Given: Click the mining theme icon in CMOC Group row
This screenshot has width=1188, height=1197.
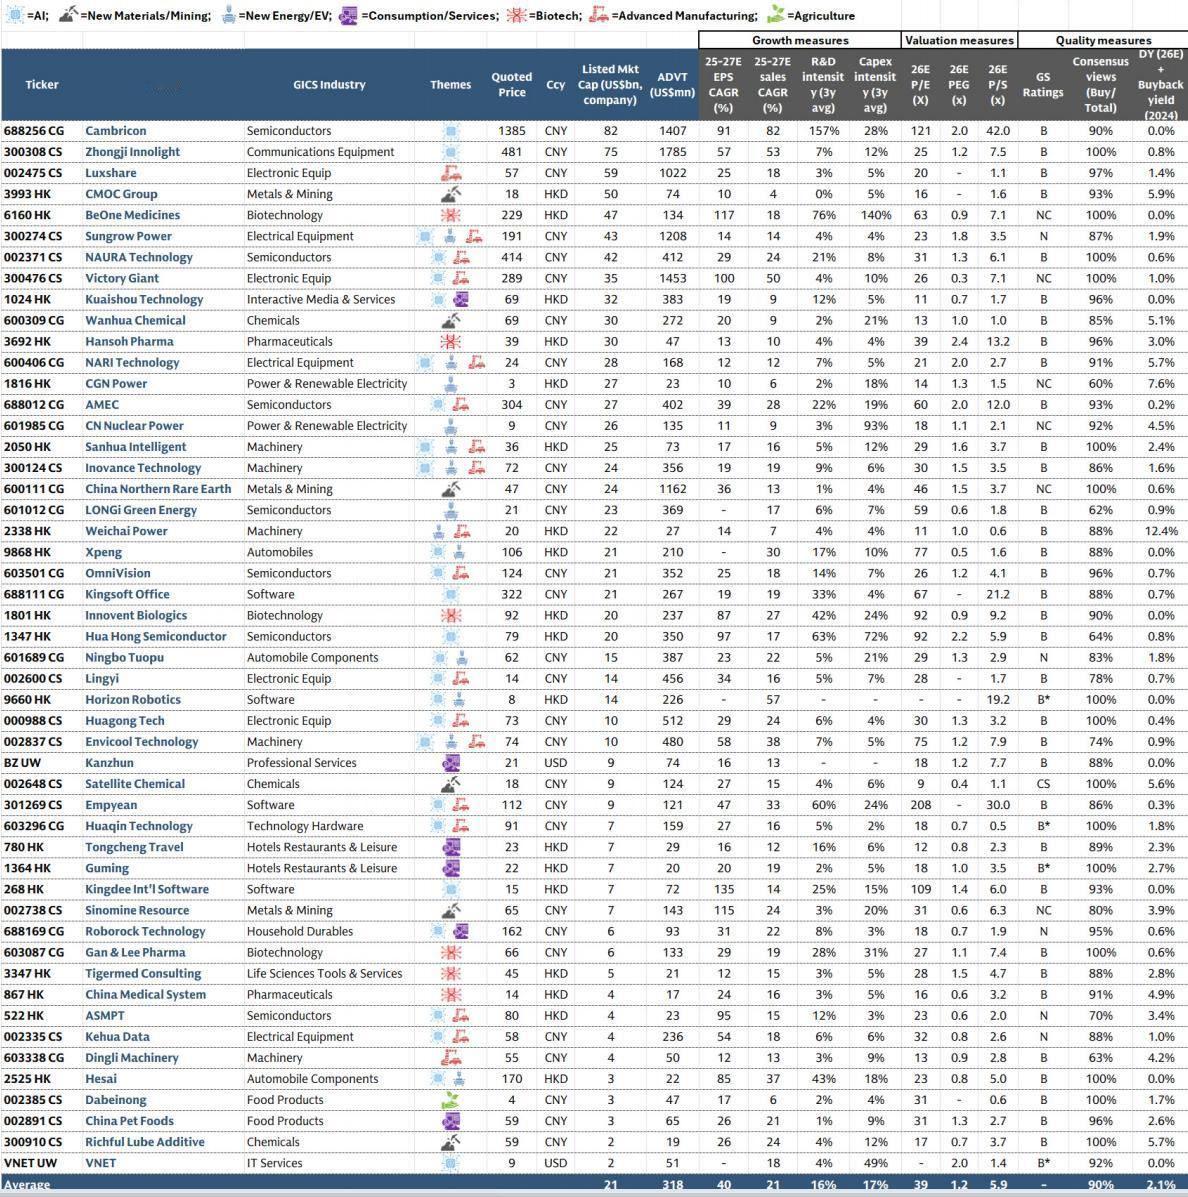Looking at the screenshot, I should click(450, 194).
